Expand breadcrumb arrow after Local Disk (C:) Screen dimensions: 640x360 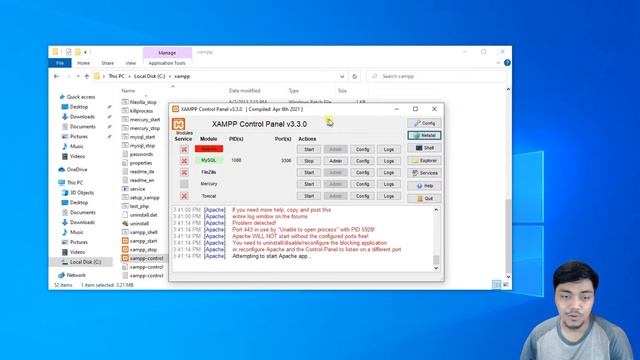click(x=170, y=76)
